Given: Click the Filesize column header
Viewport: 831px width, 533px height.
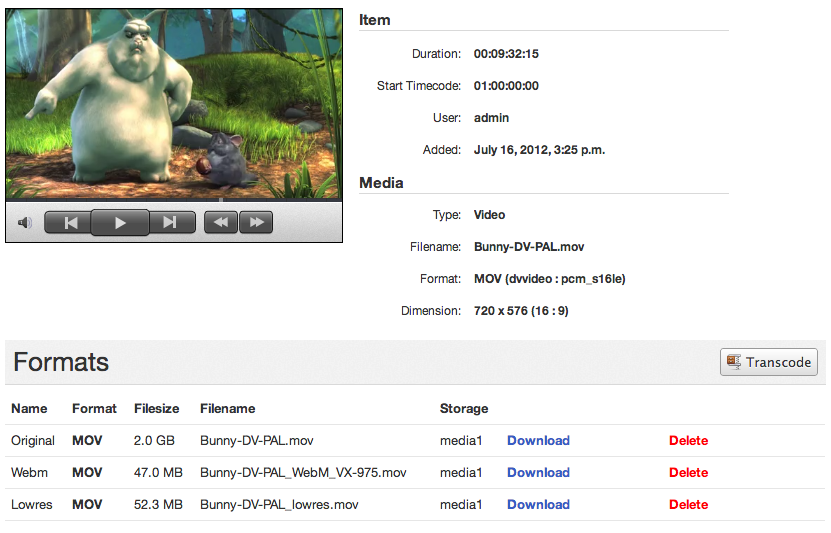Looking at the screenshot, I should (156, 408).
